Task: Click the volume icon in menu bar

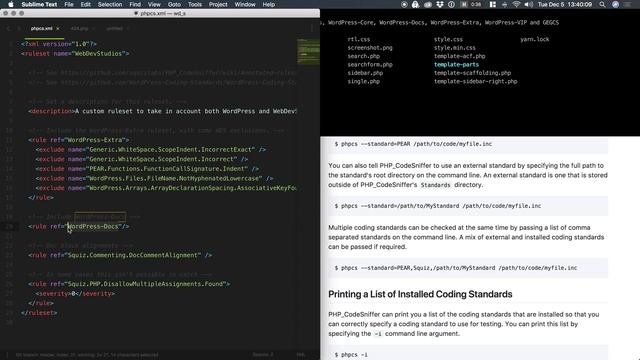Action: pos(529,4)
